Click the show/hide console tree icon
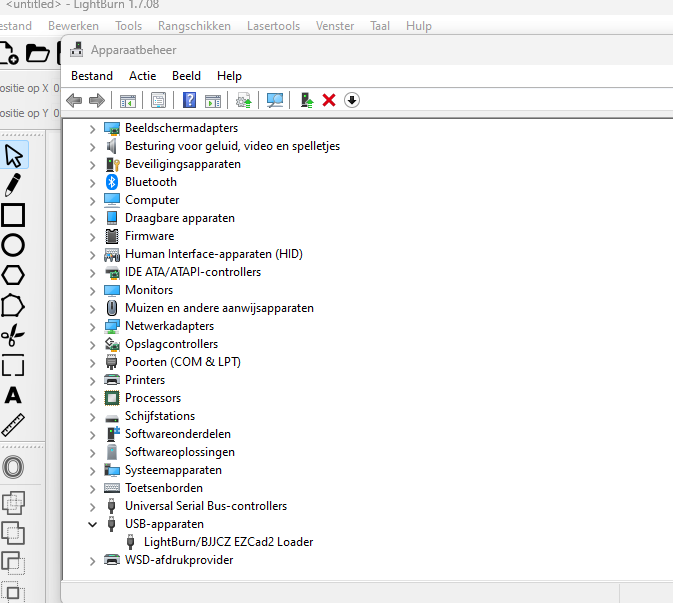The height and width of the screenshot is (603, 673). 127,101
